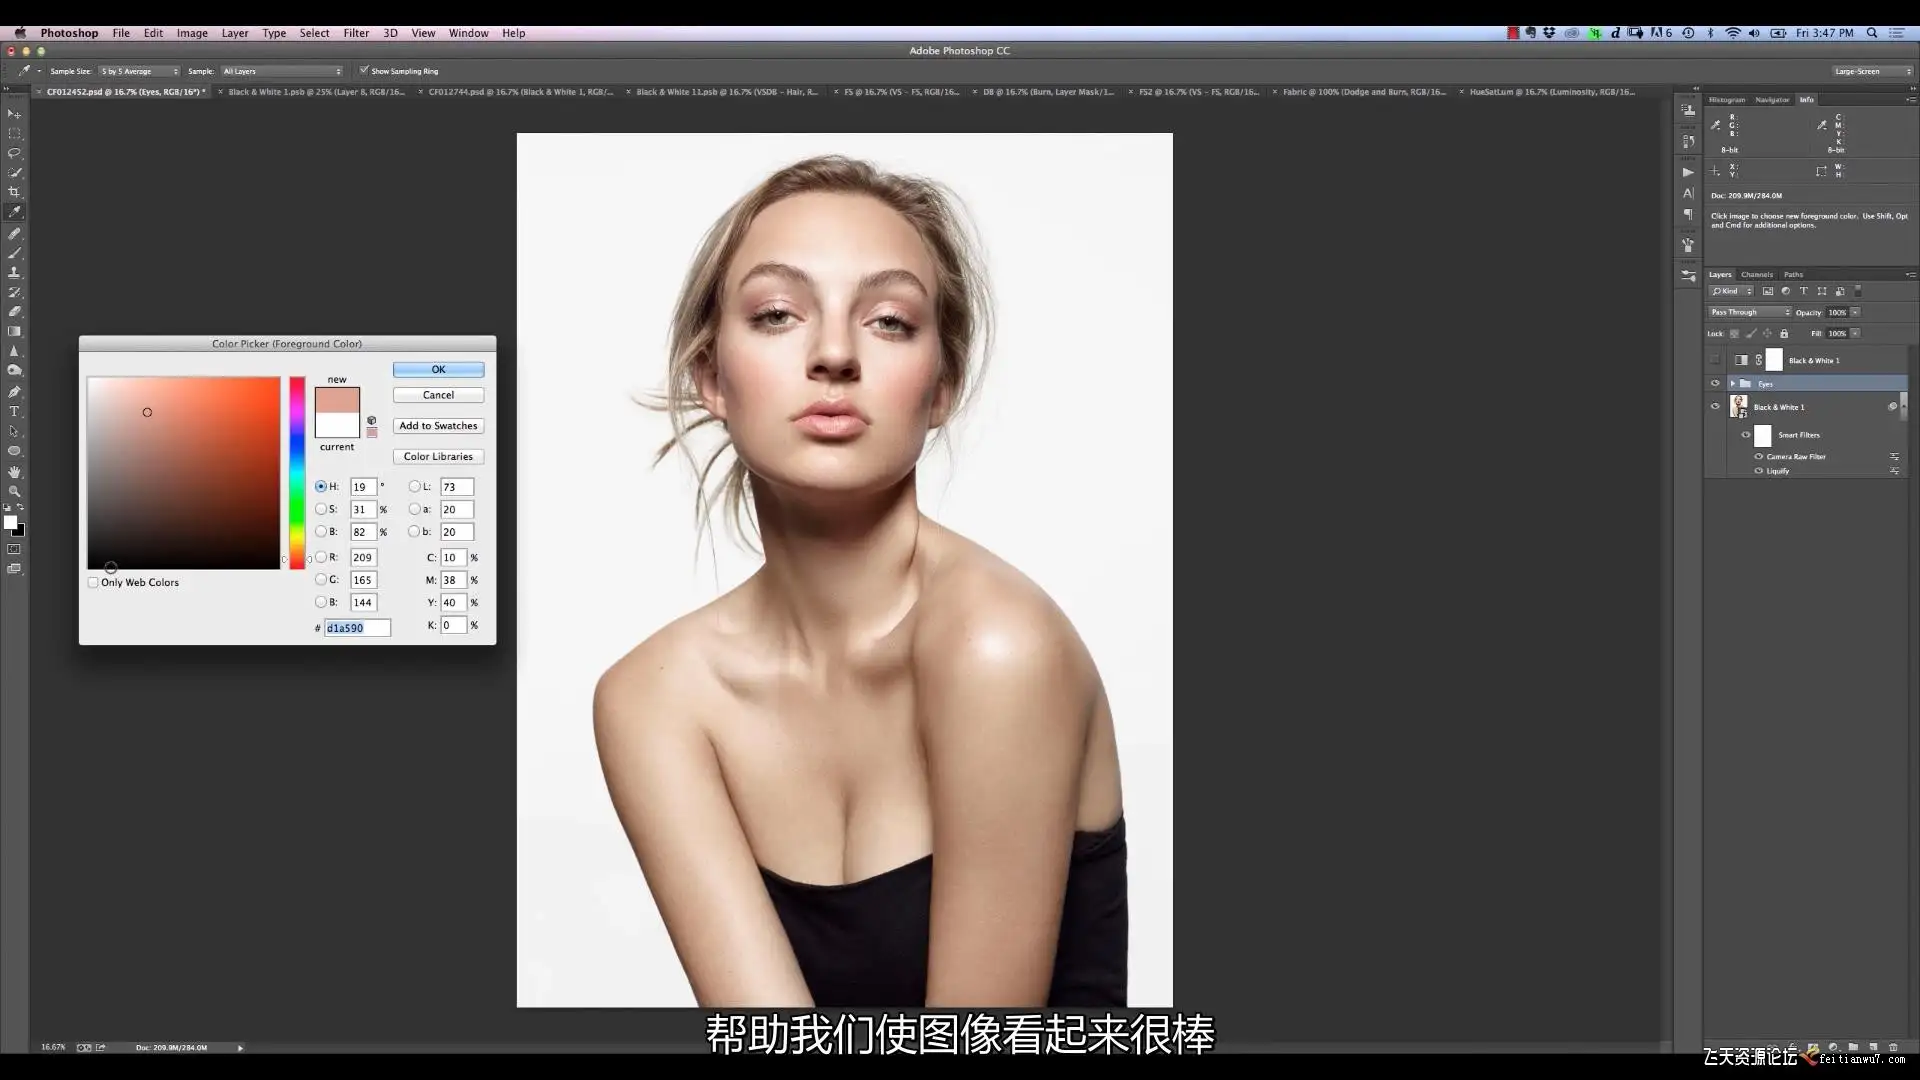The image size is (1920, 1080).
Task: Open the Filter menu
Action: [356, 33]
